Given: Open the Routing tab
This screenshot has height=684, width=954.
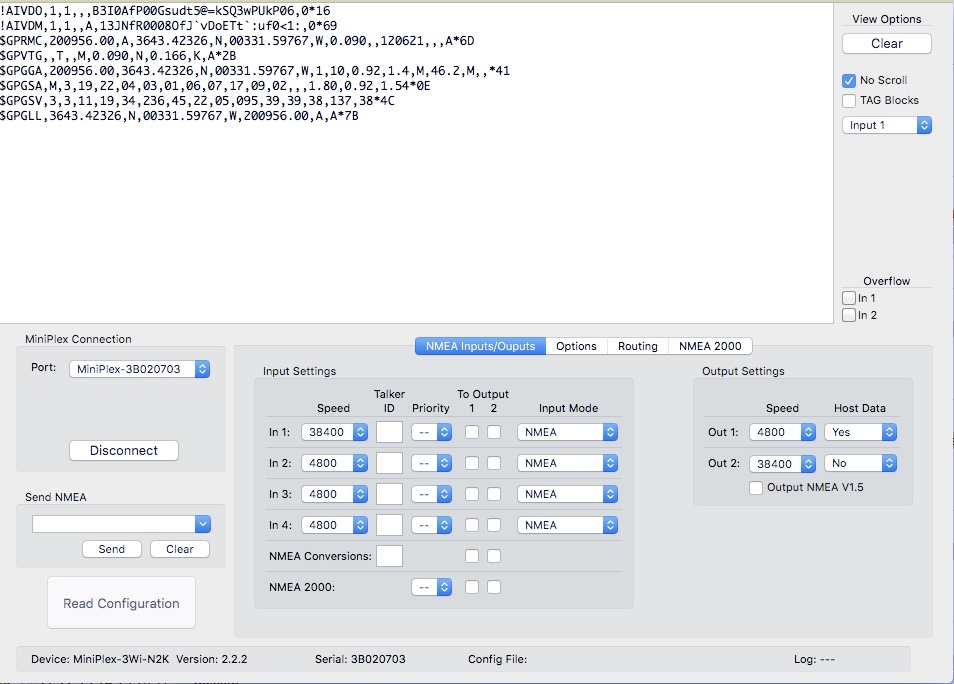Looking at the screenshot, I should pos(638,346).
